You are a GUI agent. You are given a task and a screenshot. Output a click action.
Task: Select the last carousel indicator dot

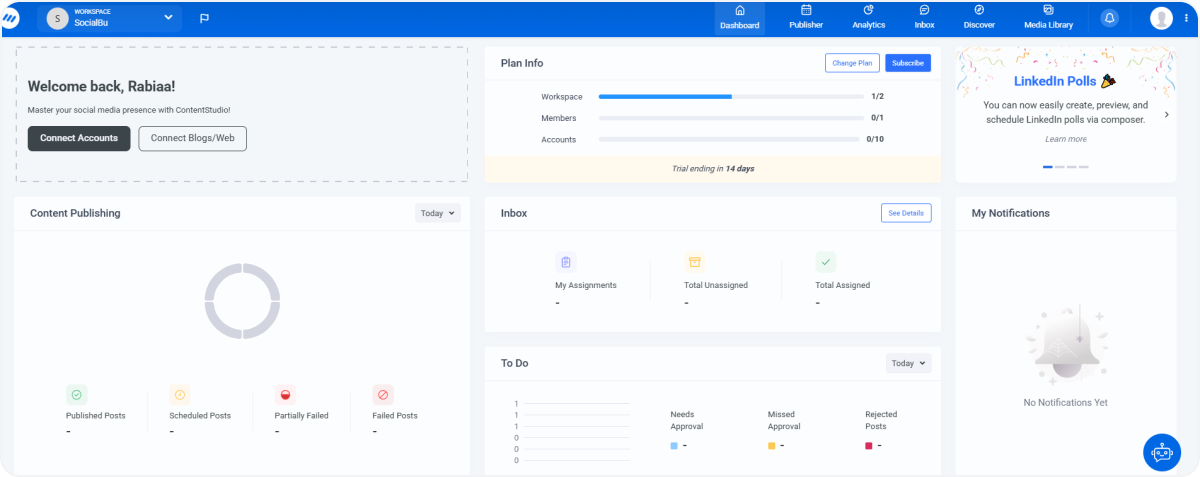point(1084,167)
